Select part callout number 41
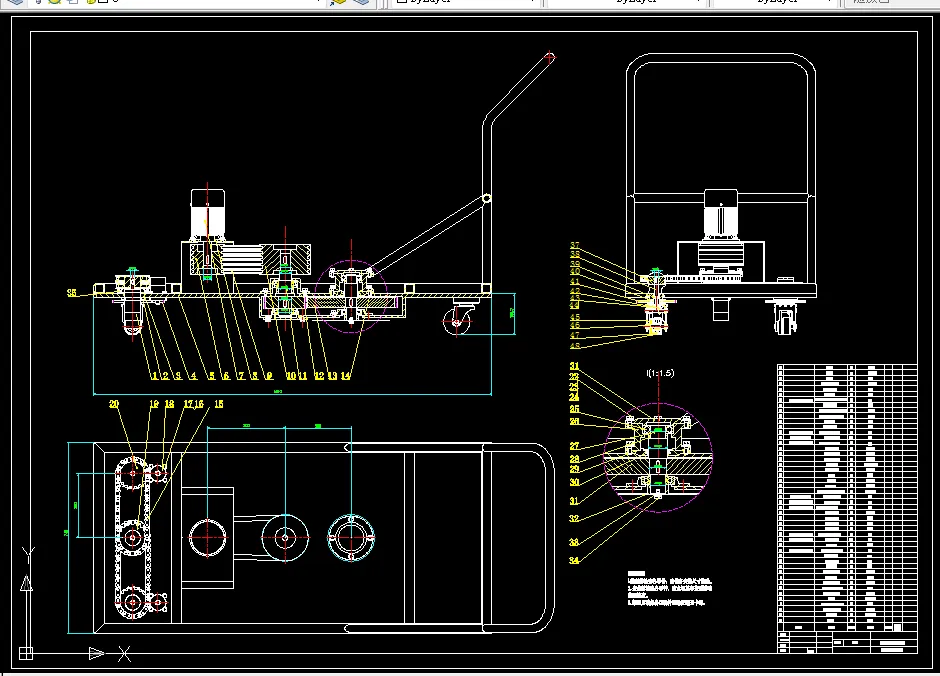 point(575,281)
